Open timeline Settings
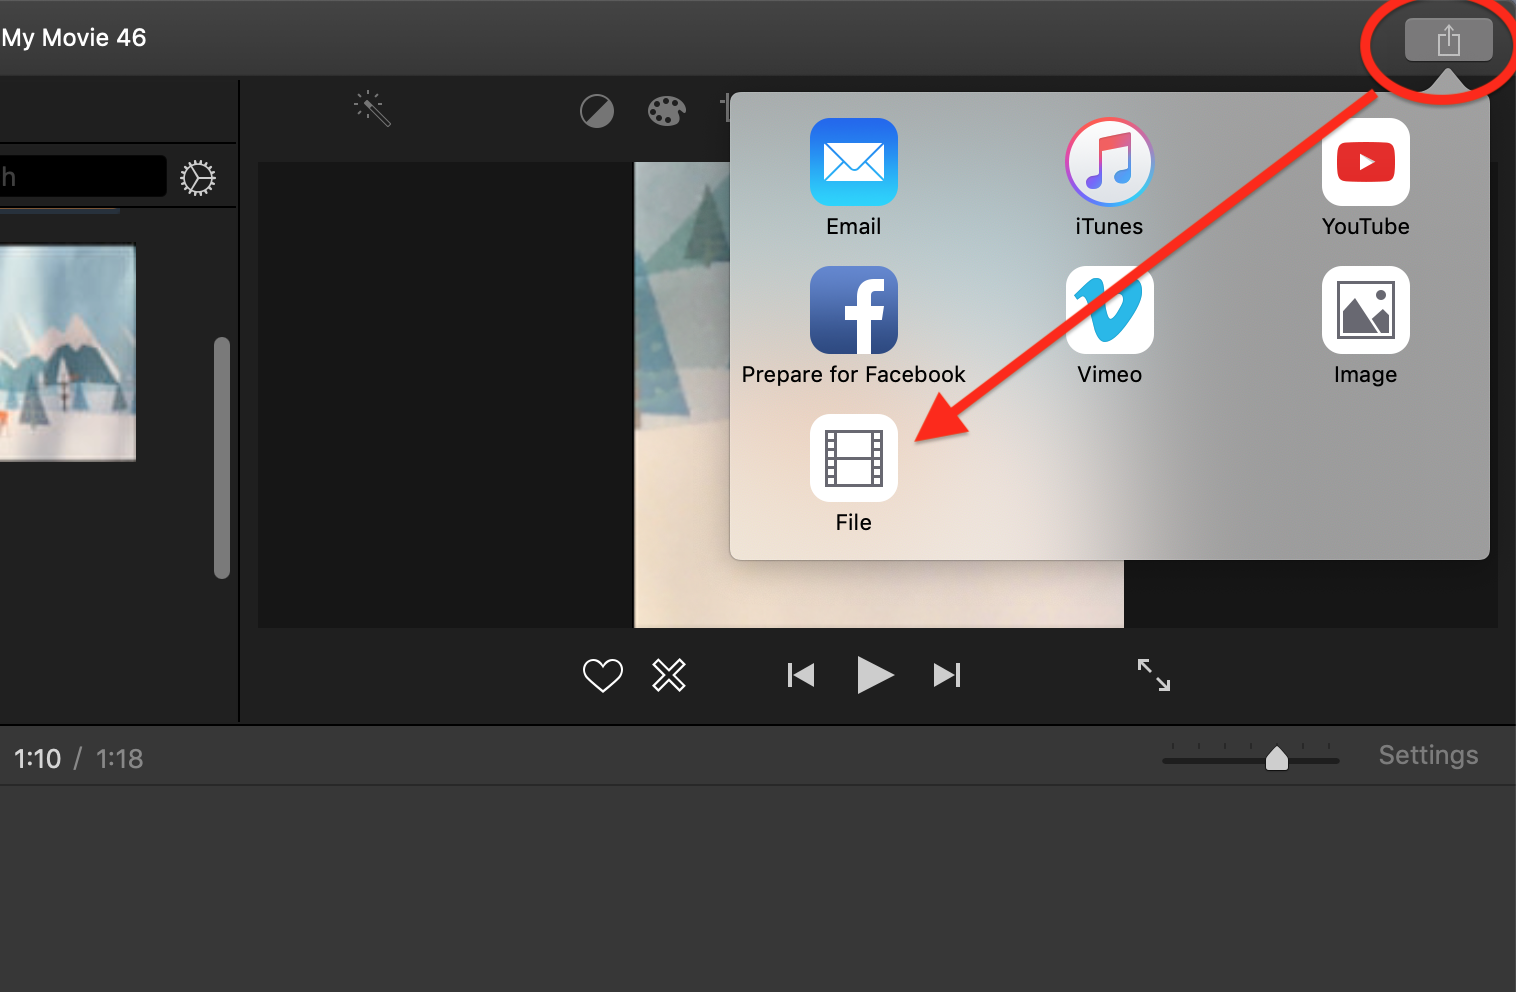Screen dimensions: 1516x992 pos(1428,756)
